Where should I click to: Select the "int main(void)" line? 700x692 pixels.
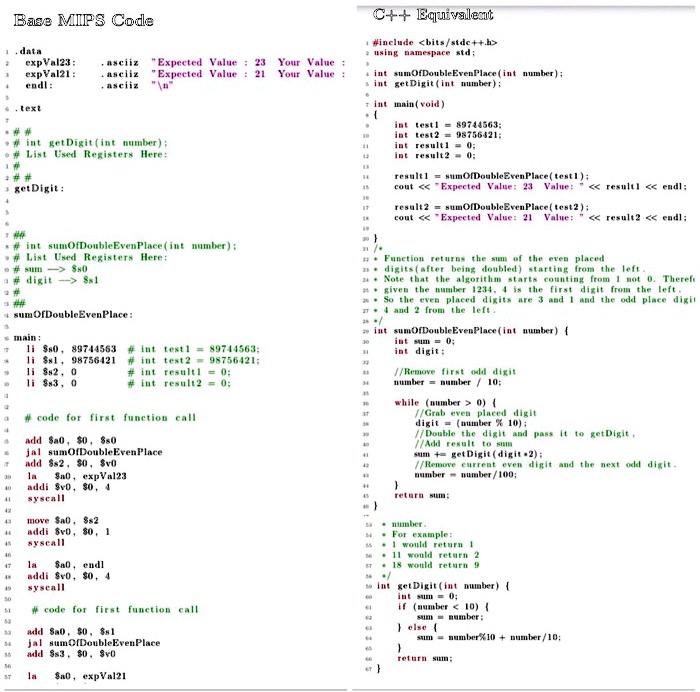click(x=409, y=104)
